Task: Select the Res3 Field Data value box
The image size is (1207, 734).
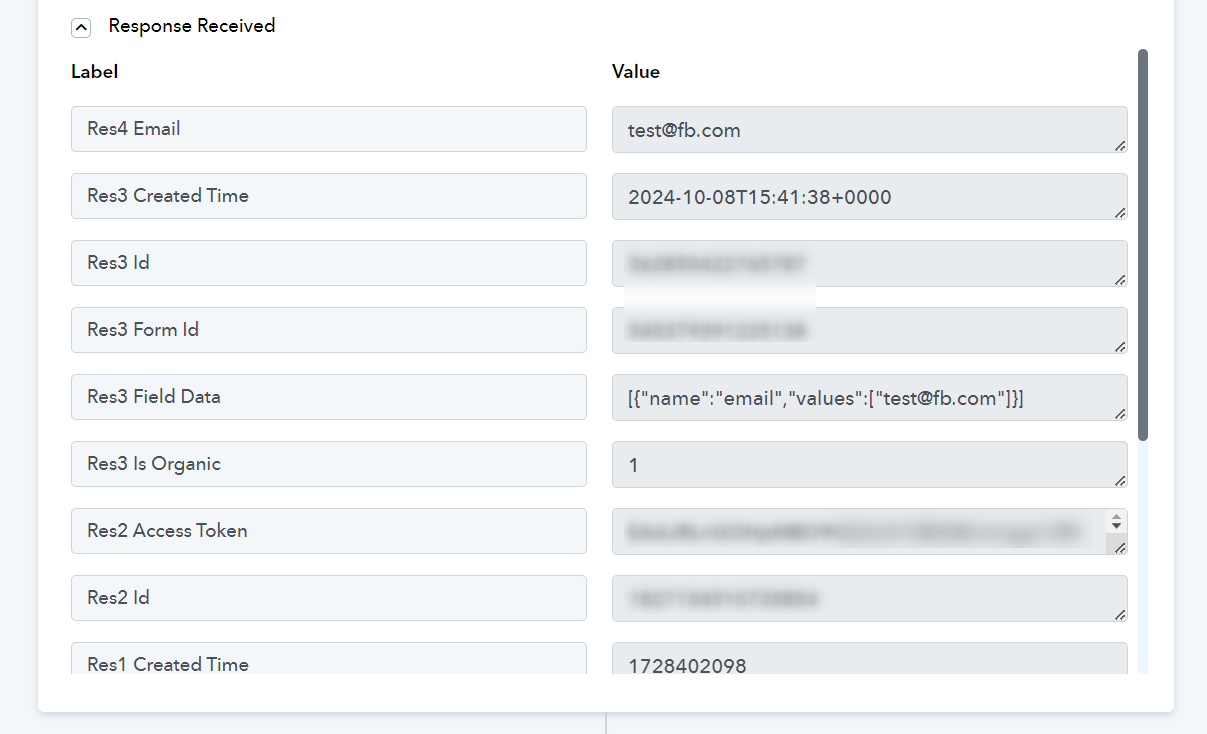Action: tap(870, 398)
